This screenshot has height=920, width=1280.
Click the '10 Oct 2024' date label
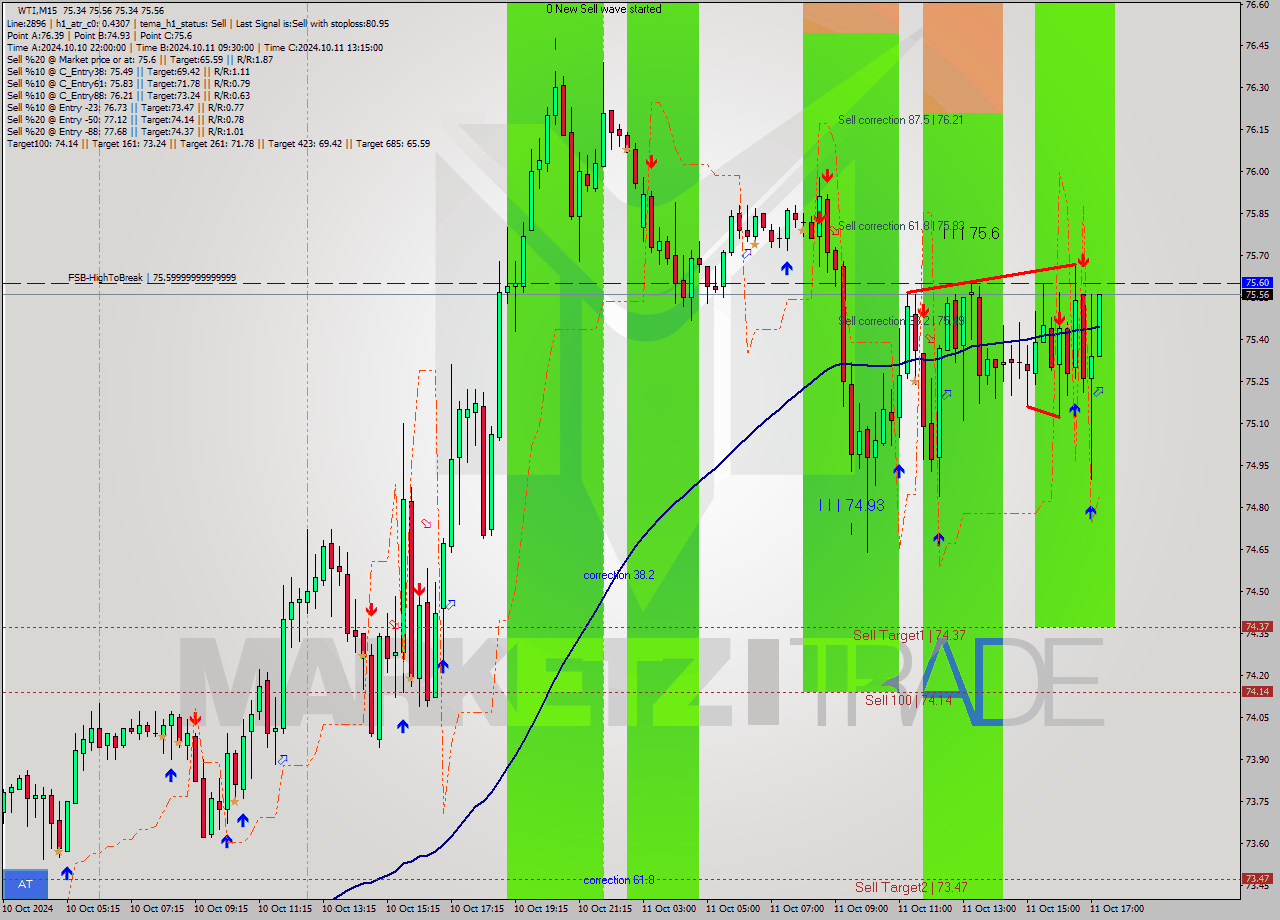pyautogui.click(x=29, y=909)
